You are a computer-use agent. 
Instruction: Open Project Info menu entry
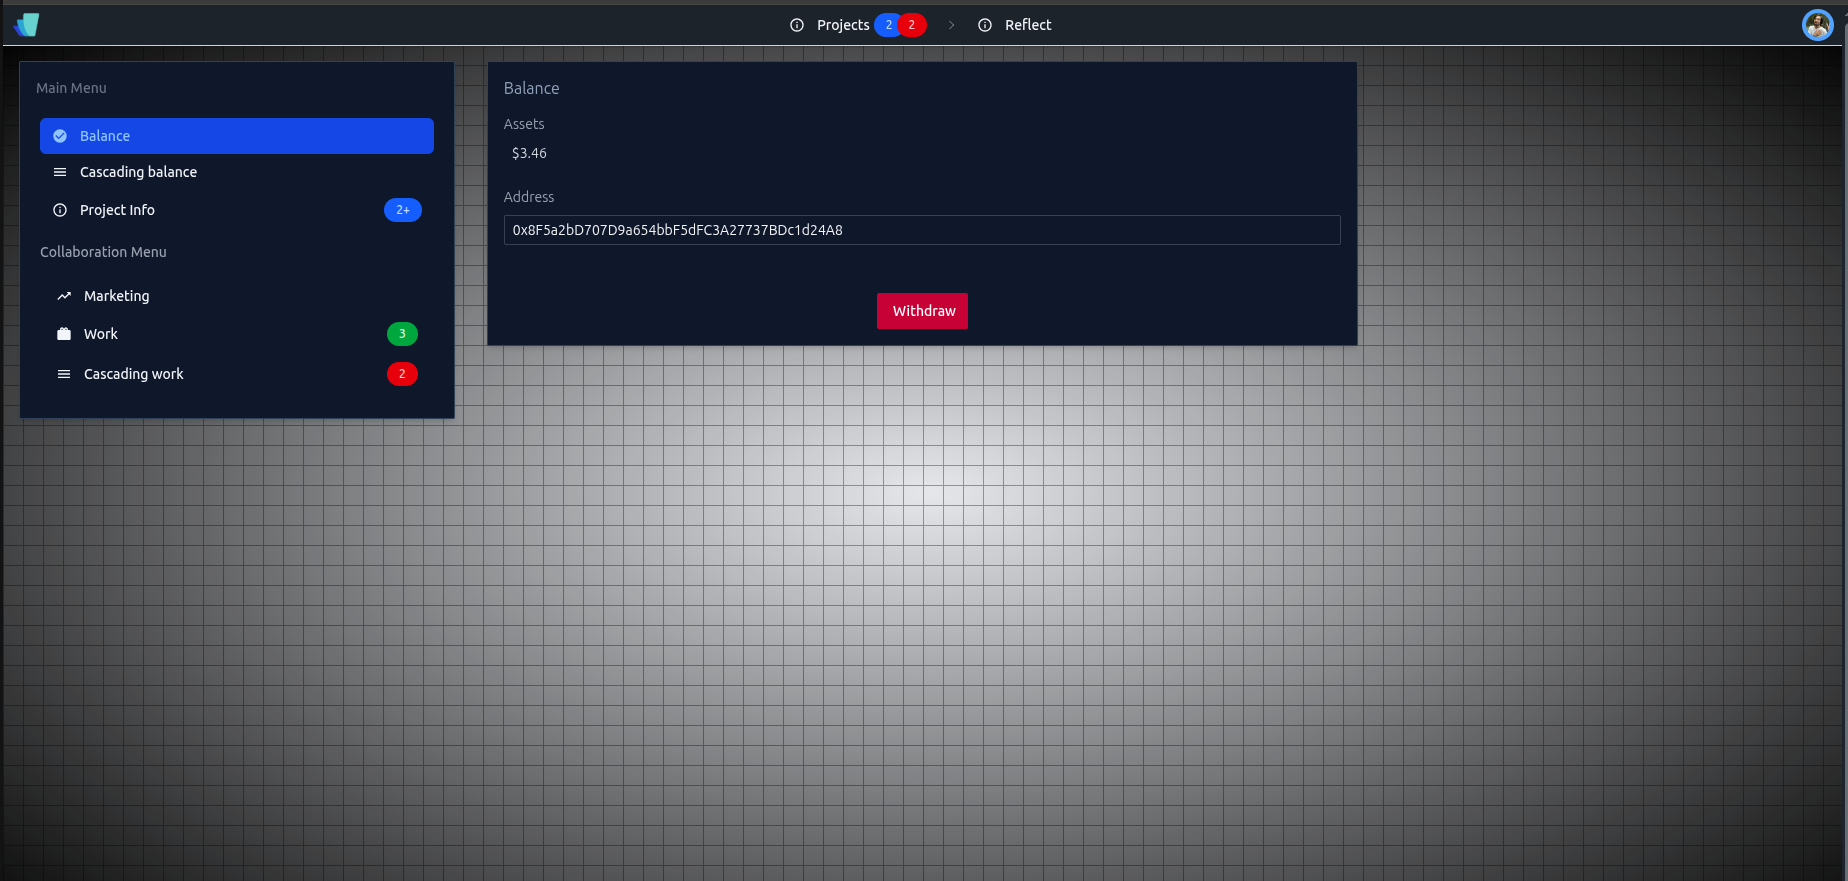click(x=117, y=210)
